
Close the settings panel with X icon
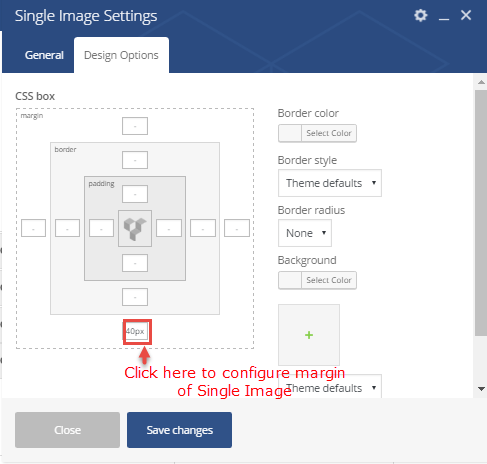click(466, 15)
